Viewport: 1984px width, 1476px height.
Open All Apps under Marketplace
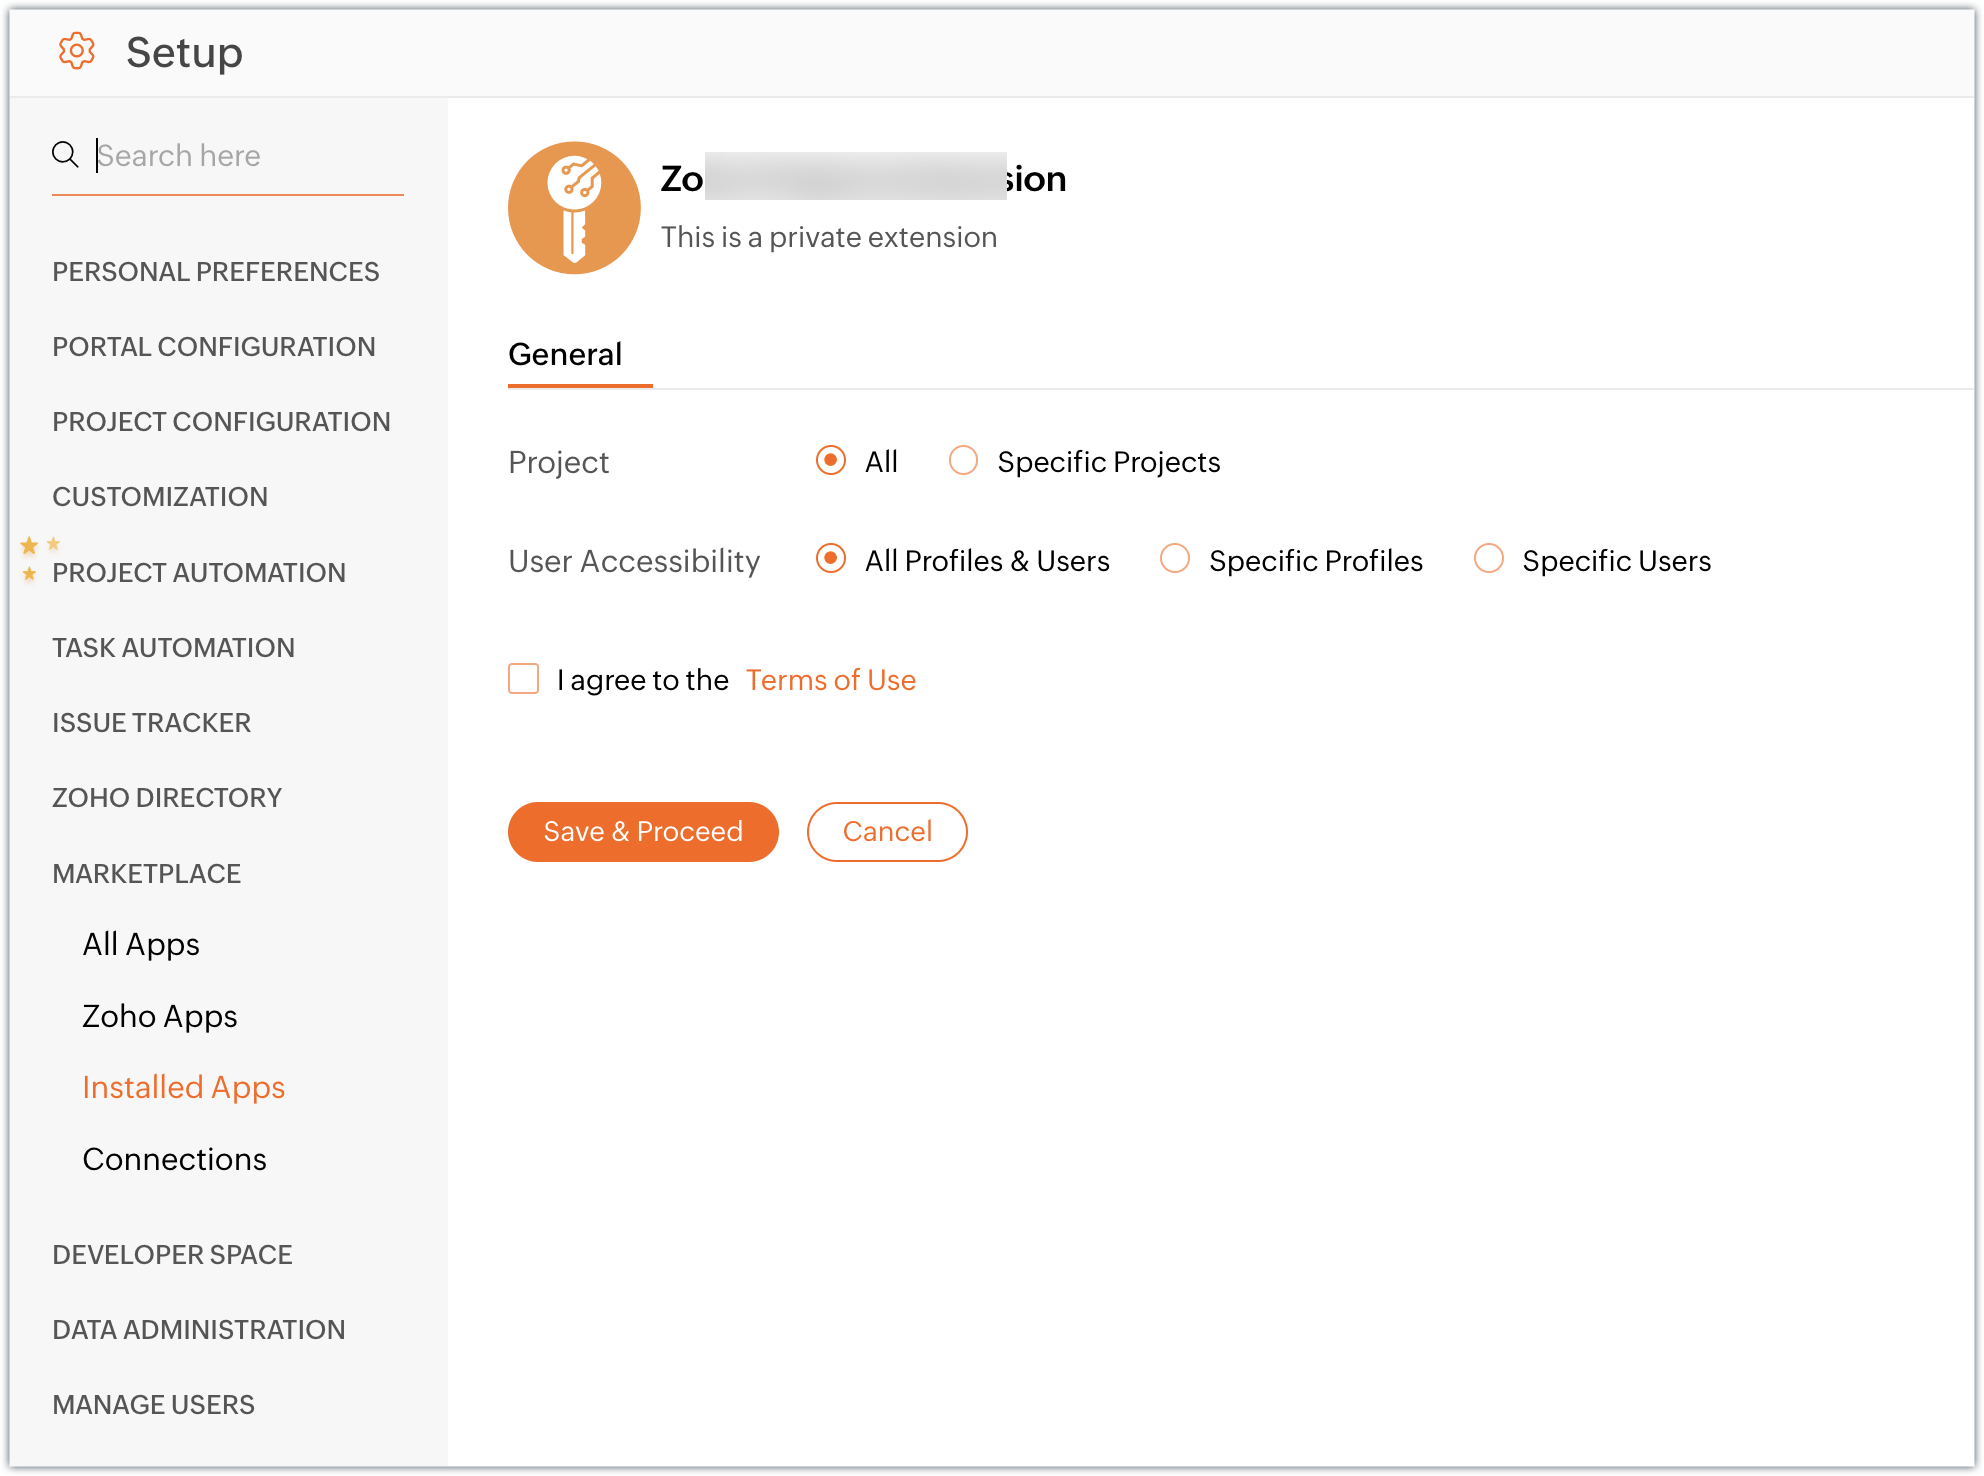[x=141, y=945]
